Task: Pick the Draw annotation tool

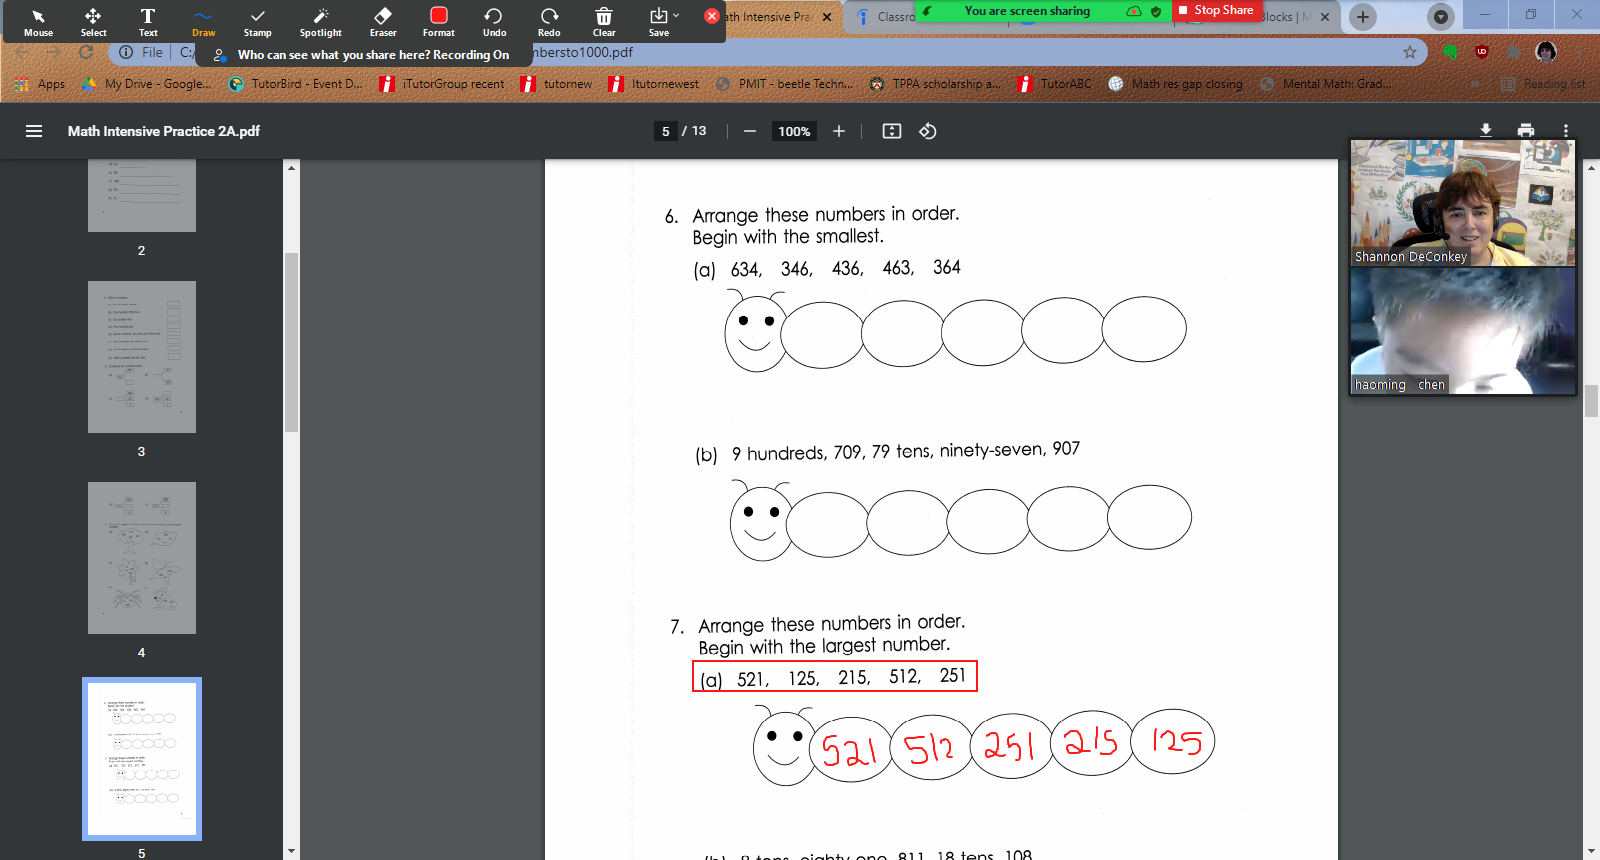Action: (x=203, y=22)
